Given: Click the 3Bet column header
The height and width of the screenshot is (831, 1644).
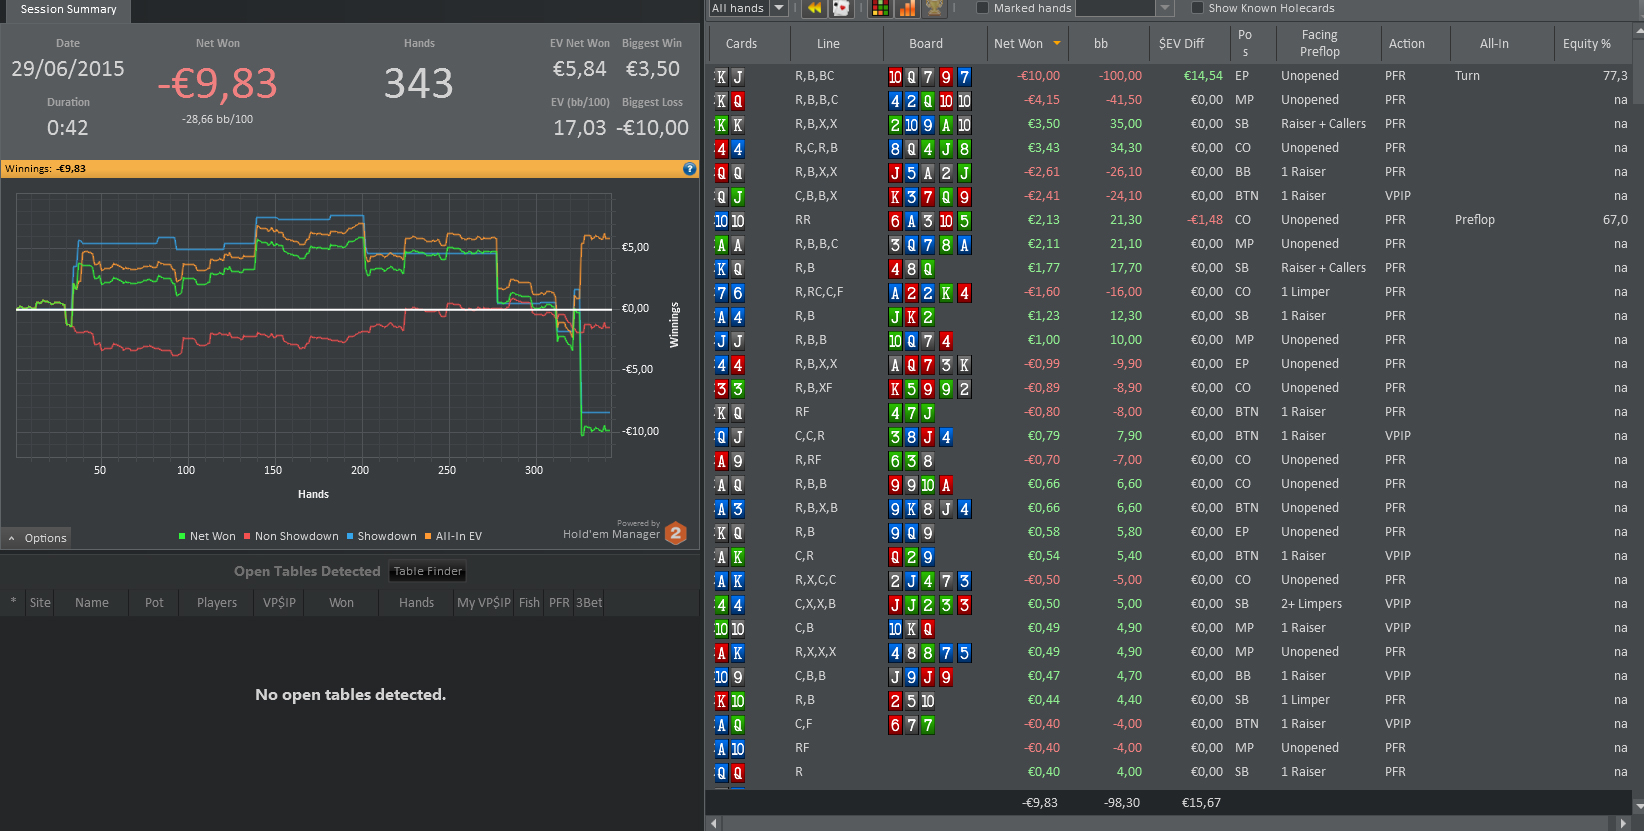Looking at the screenshot, I should pos(589,603).
